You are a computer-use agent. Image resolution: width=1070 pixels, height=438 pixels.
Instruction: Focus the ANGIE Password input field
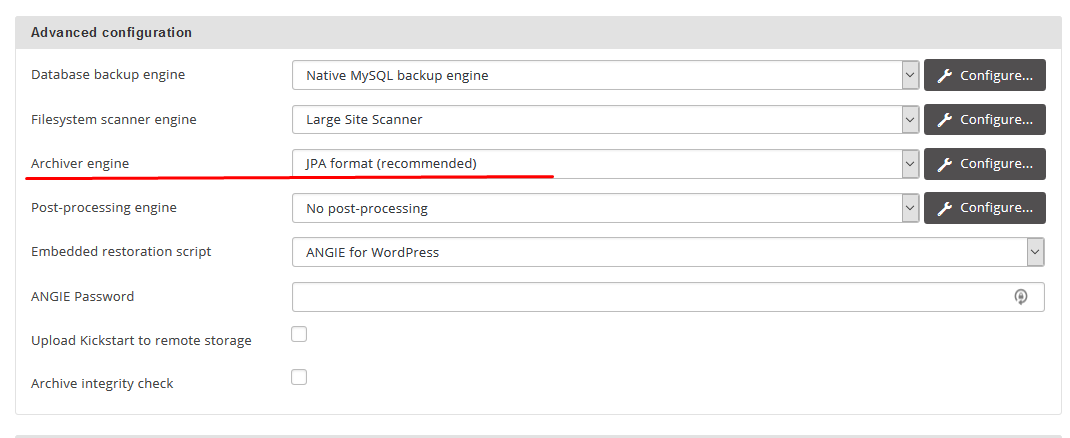click(x=650, y=297)
